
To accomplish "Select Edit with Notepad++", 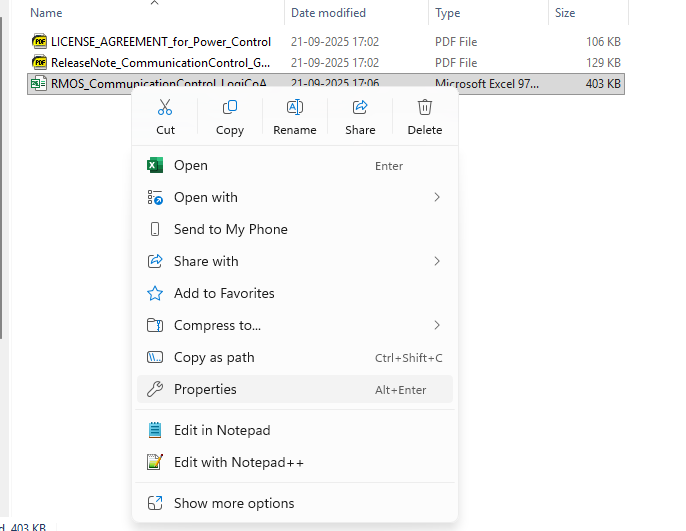I will 238,462.
